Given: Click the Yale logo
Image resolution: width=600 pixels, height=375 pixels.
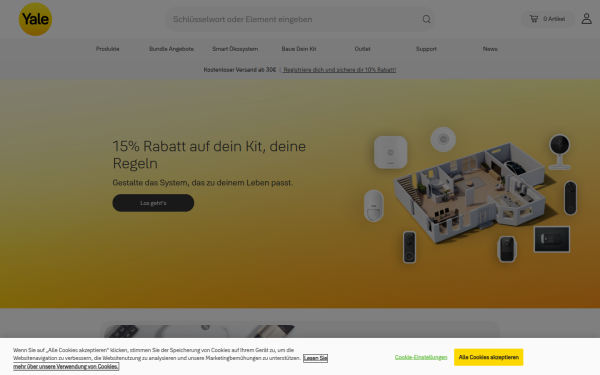Looking at the screenshot, I should pyautogui.click(x=35, y=19).
